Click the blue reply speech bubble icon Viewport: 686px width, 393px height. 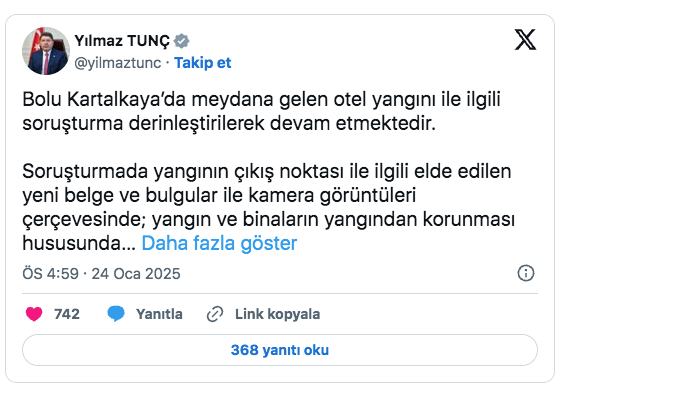(116, 314)
